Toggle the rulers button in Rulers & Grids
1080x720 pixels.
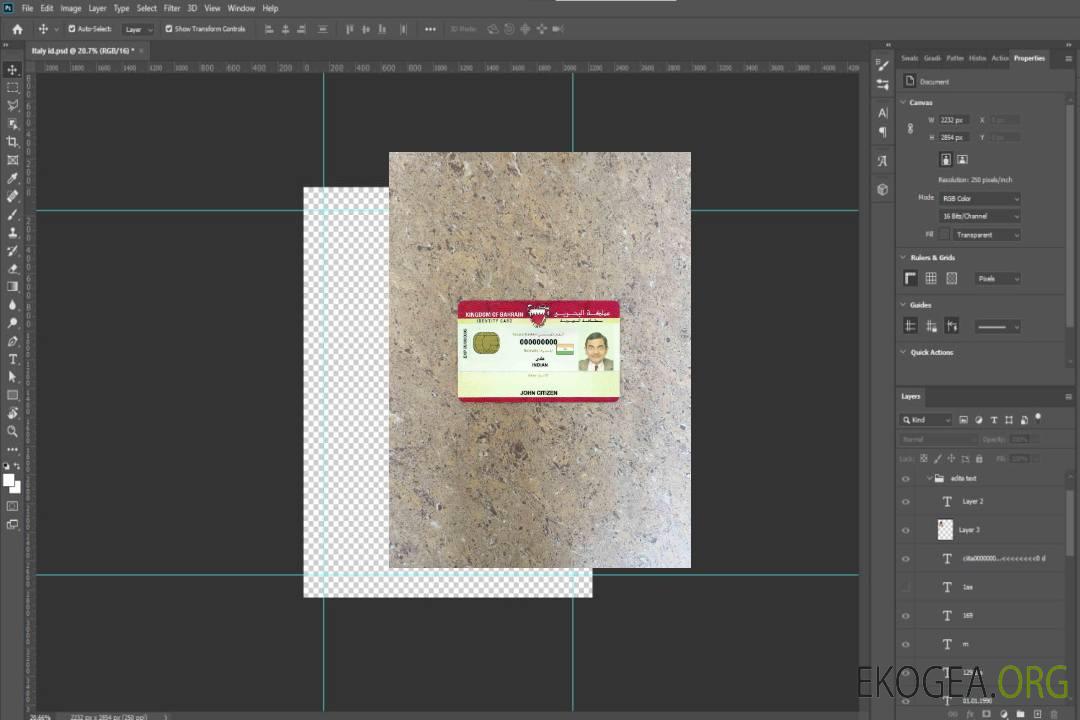coord(910,278)
